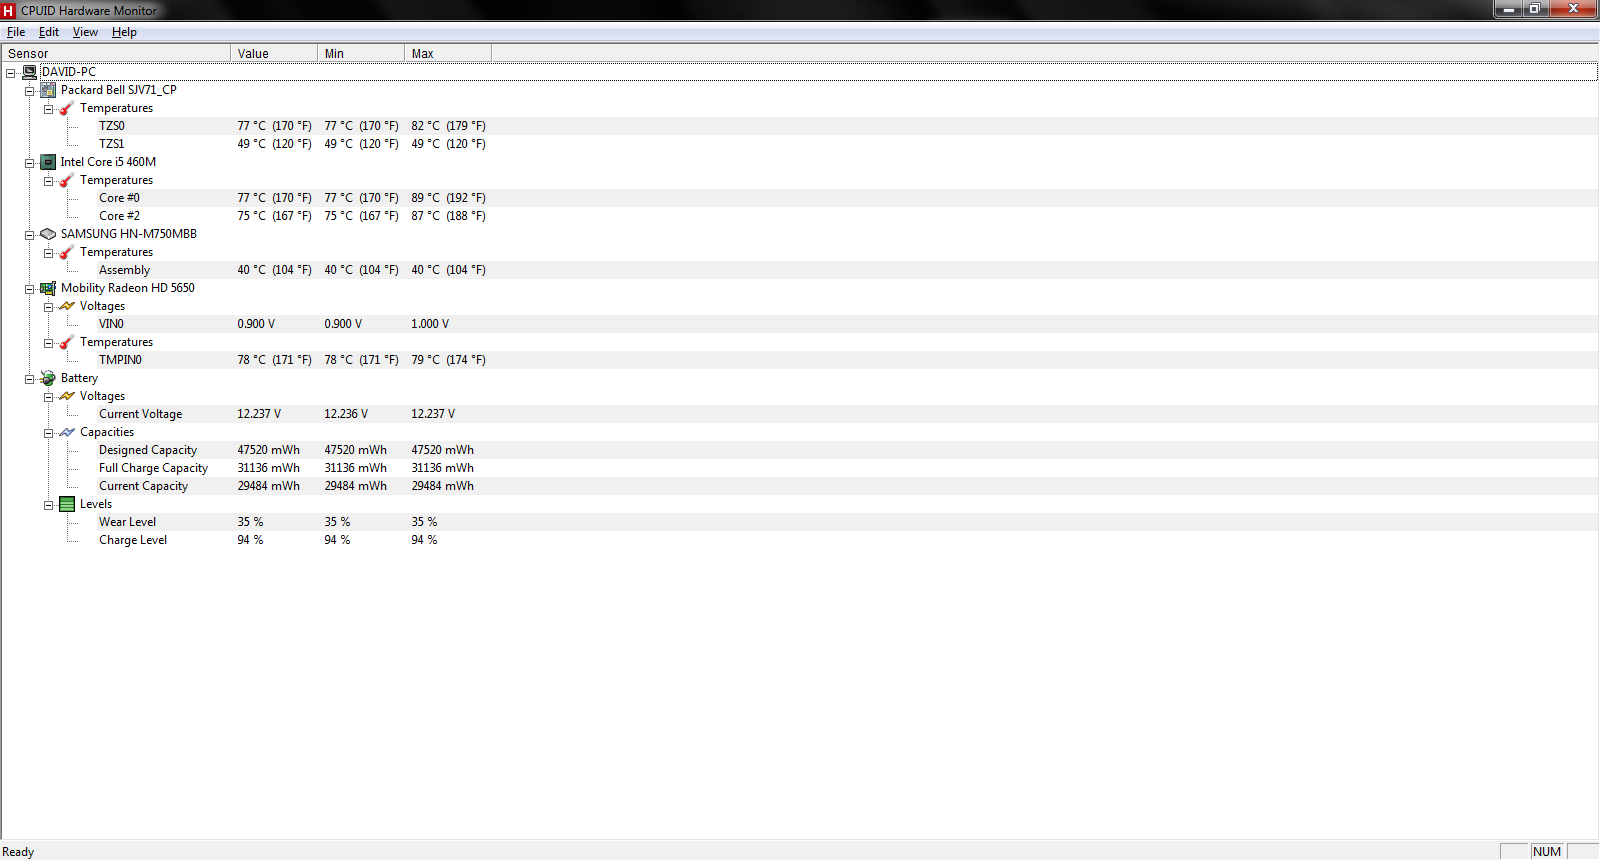
Task: Click Radeon Voltages lightning icon
Action: click(x=67, y=306)
